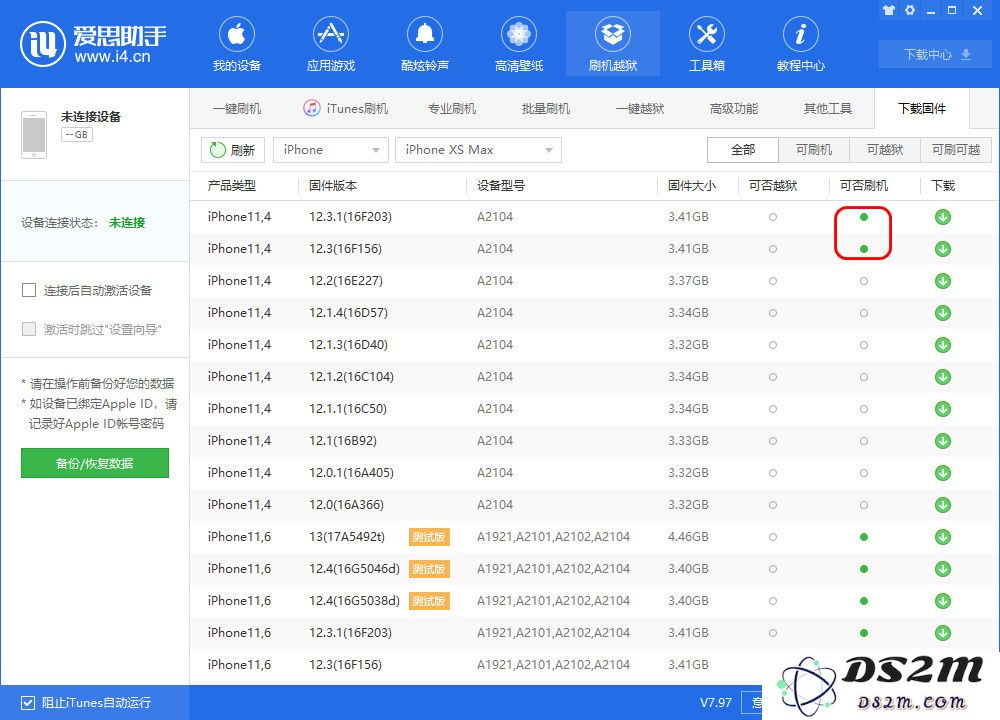Open 下载中心 download center
1000x720 pixels.
937,55
